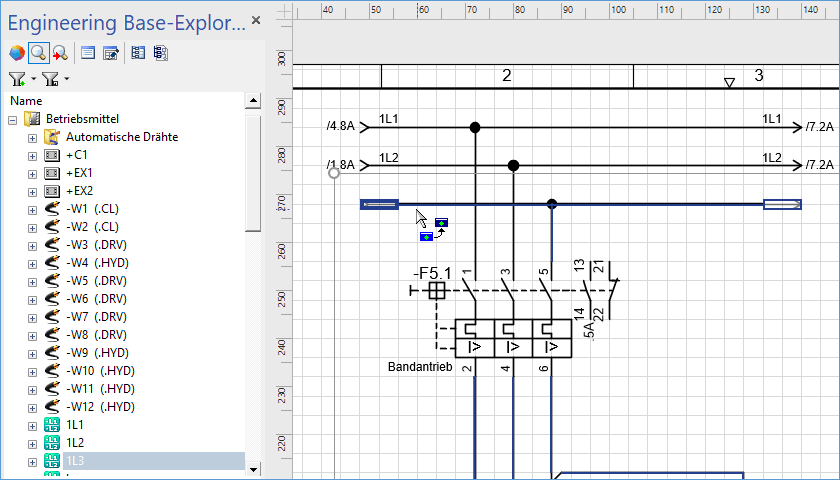Expand the Automatische Drähte node
Viewport: 840px width, 480px height.
33,137
